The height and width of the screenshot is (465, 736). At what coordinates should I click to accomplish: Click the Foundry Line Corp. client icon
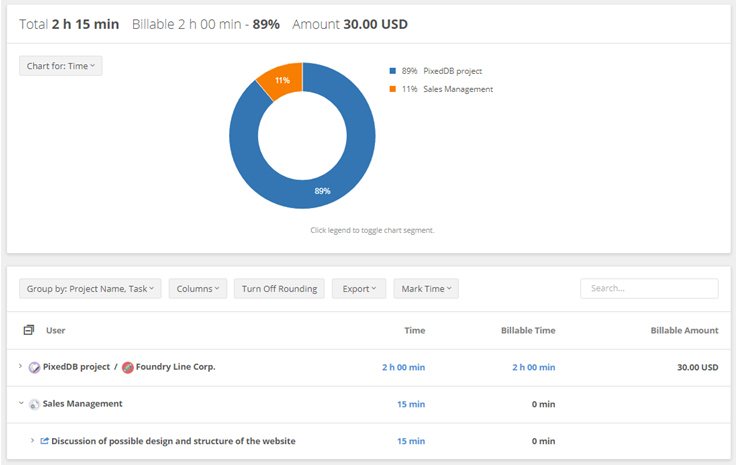[x=128, y=367]
